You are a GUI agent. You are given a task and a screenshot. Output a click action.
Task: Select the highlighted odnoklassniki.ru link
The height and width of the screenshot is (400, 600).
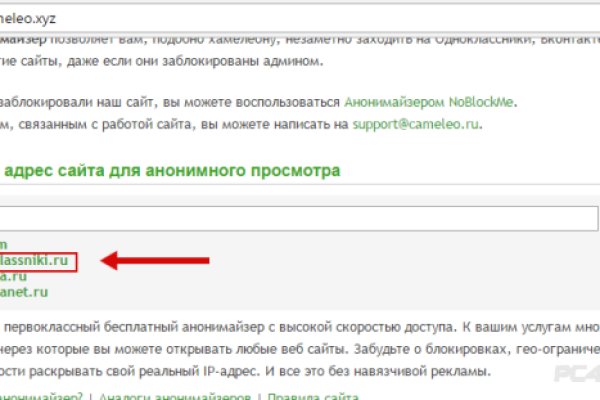pyautogui.click(x=36, y=260)
